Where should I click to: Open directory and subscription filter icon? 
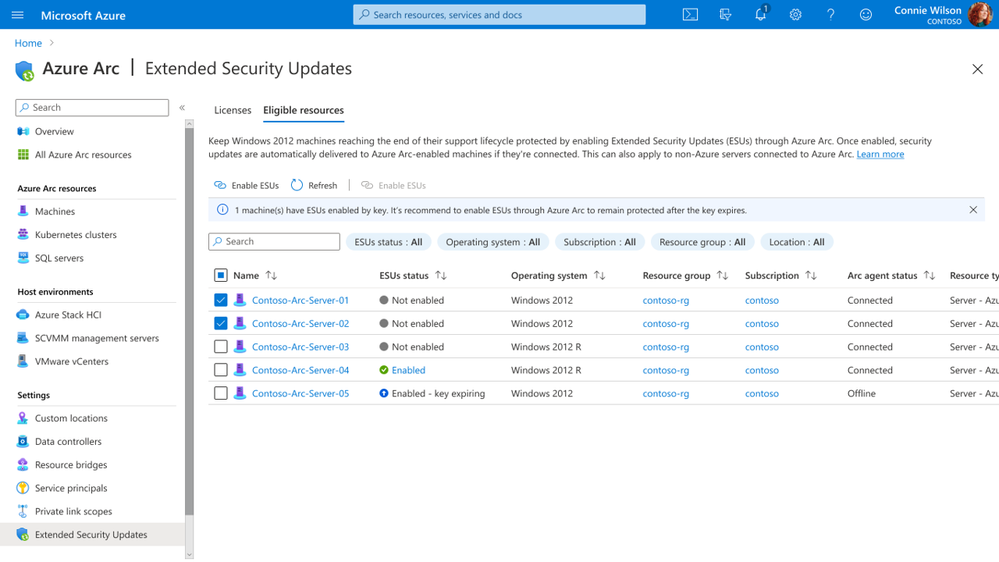click(x=725, y=15)
